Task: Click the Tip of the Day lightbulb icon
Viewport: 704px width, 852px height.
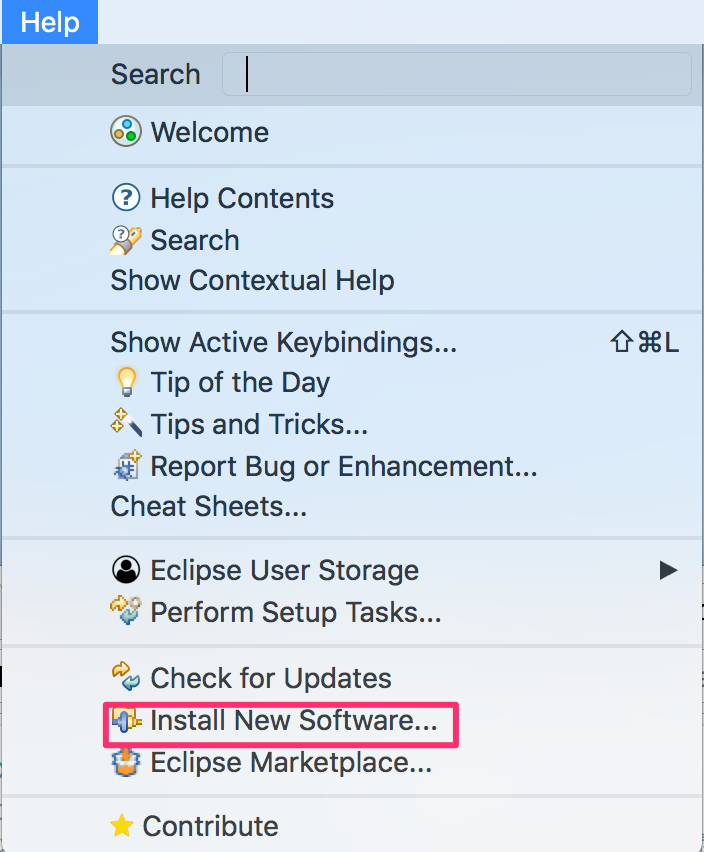Action: [127, 381]
